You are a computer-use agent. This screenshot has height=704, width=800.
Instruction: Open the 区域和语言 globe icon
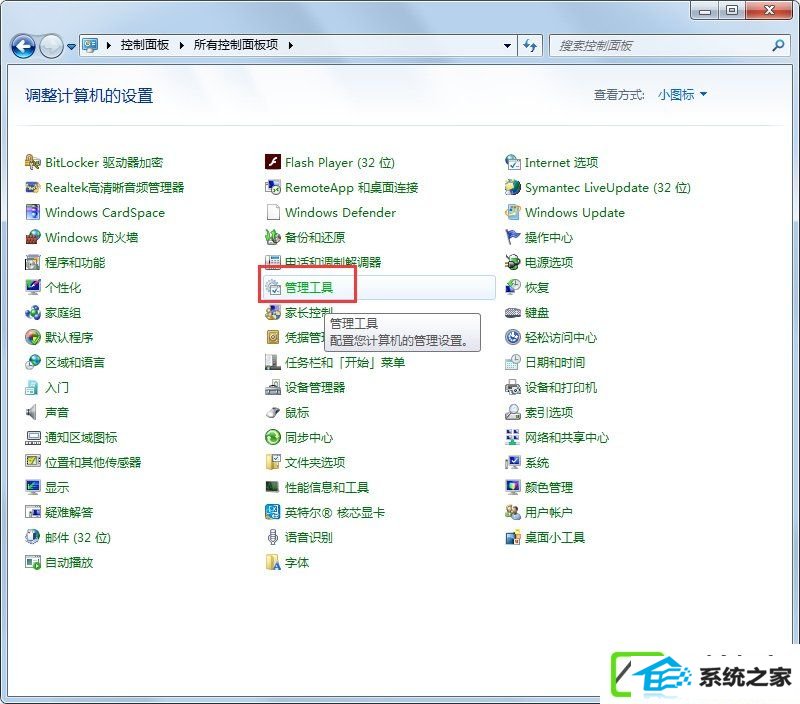click(33, 362)
